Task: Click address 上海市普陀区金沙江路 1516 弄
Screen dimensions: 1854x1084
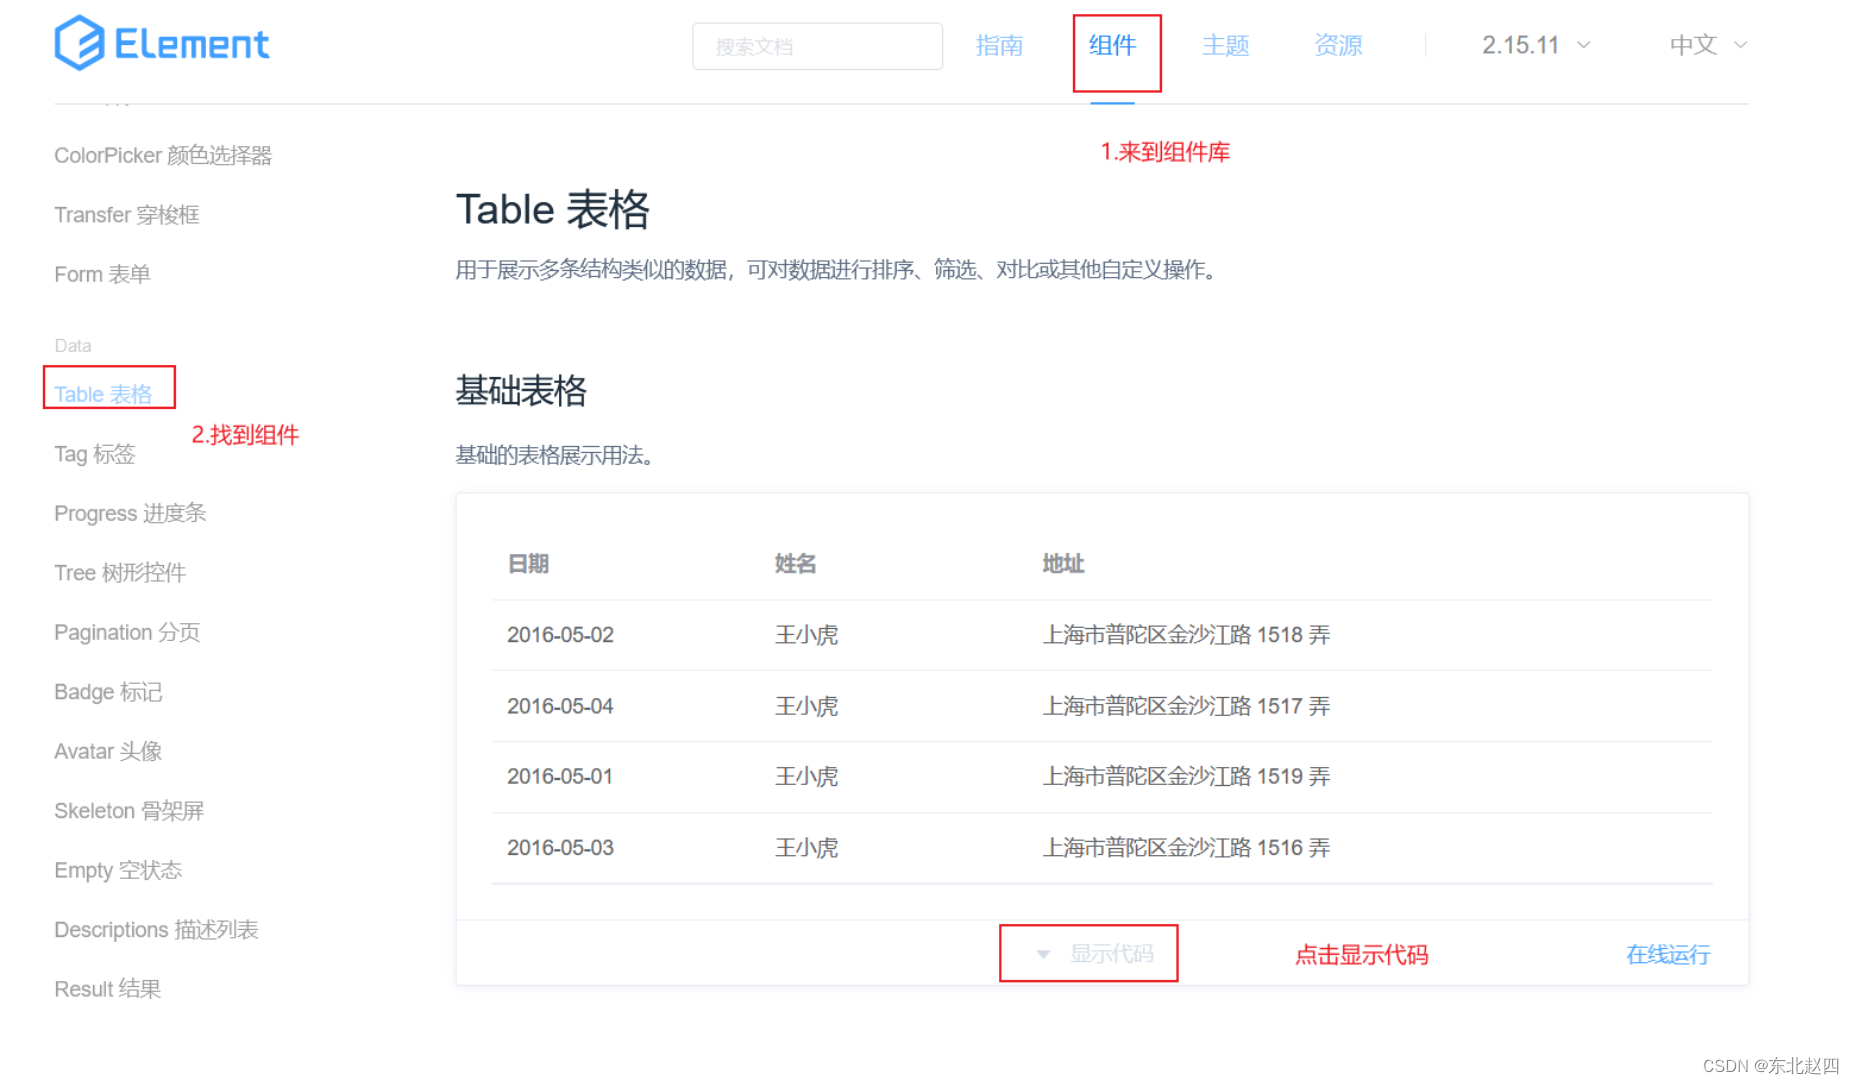Action: coord(1186,848)
